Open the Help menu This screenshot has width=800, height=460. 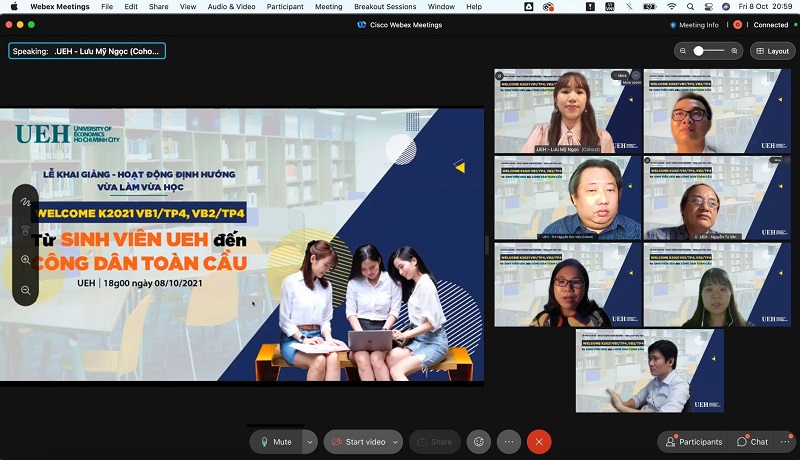[474, 7]
